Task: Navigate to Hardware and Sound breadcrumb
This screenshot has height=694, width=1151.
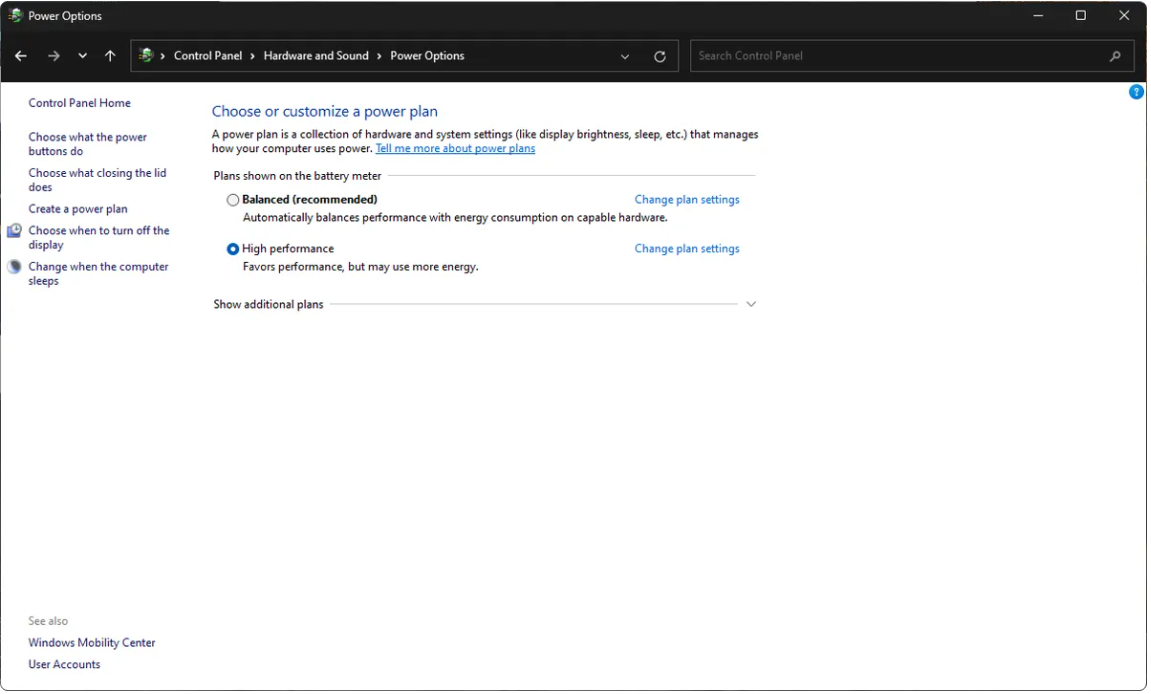Action: point(316,56)
